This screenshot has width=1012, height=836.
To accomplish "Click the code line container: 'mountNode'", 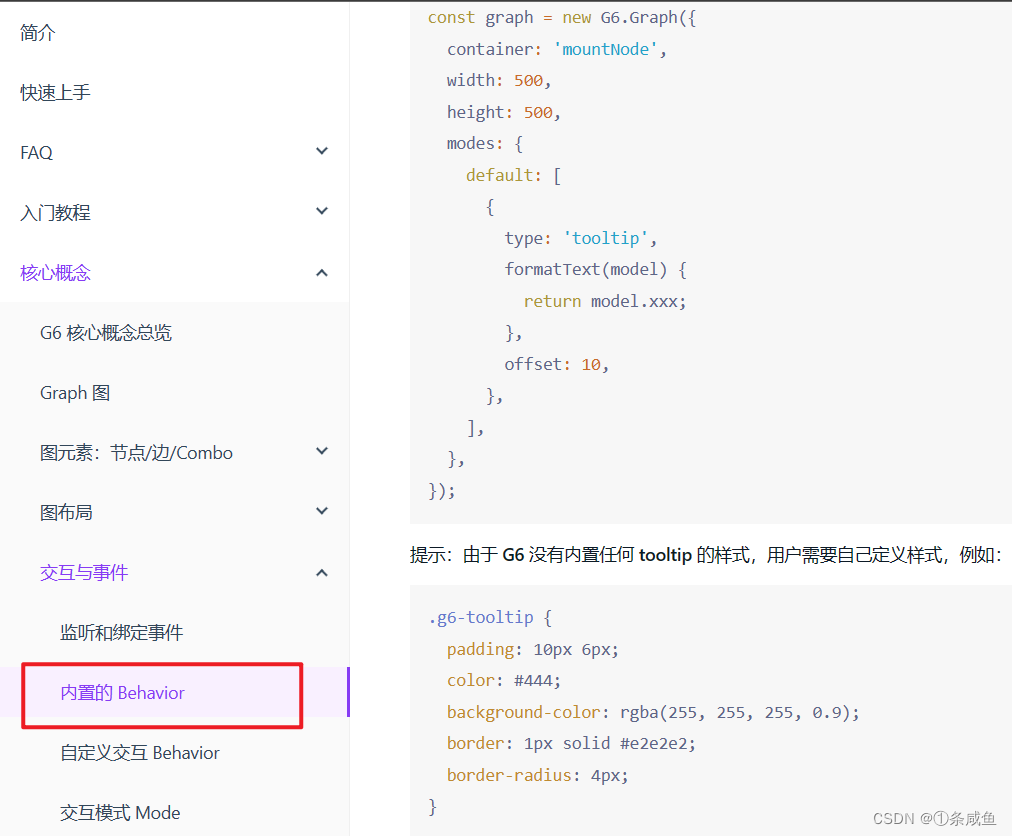I will (x=557, y=49).
